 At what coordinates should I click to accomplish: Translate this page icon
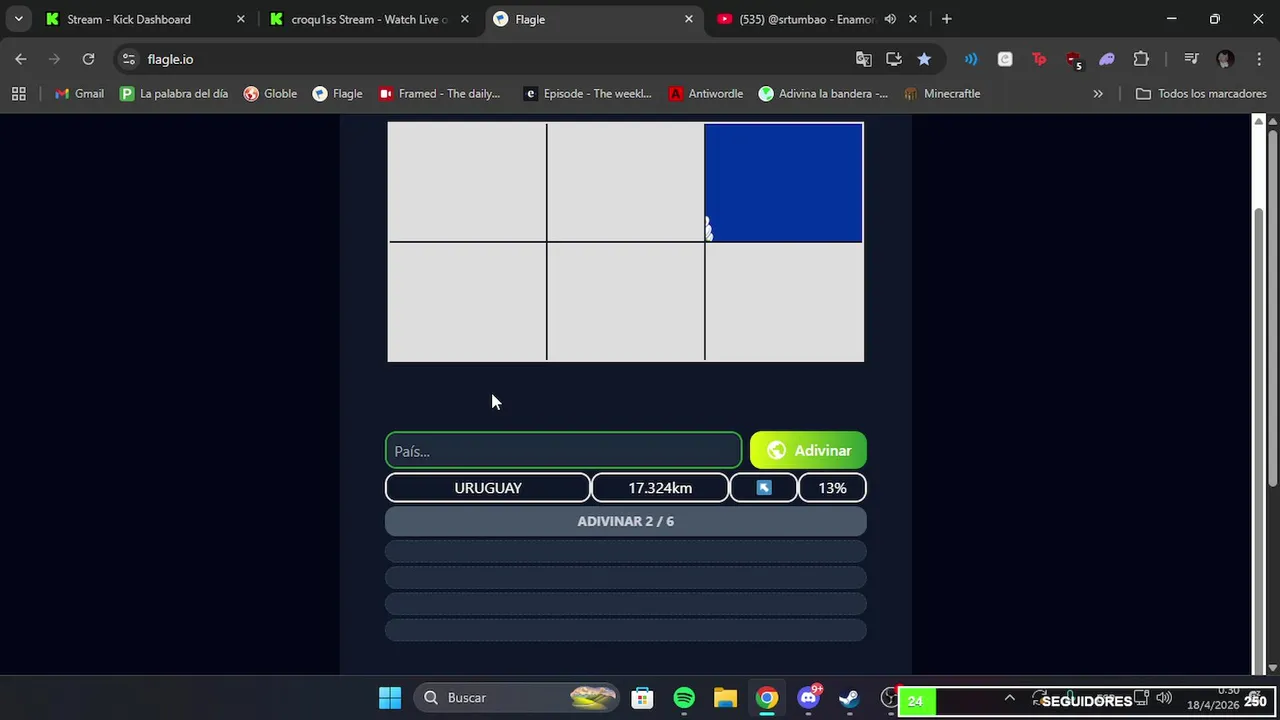864,59
